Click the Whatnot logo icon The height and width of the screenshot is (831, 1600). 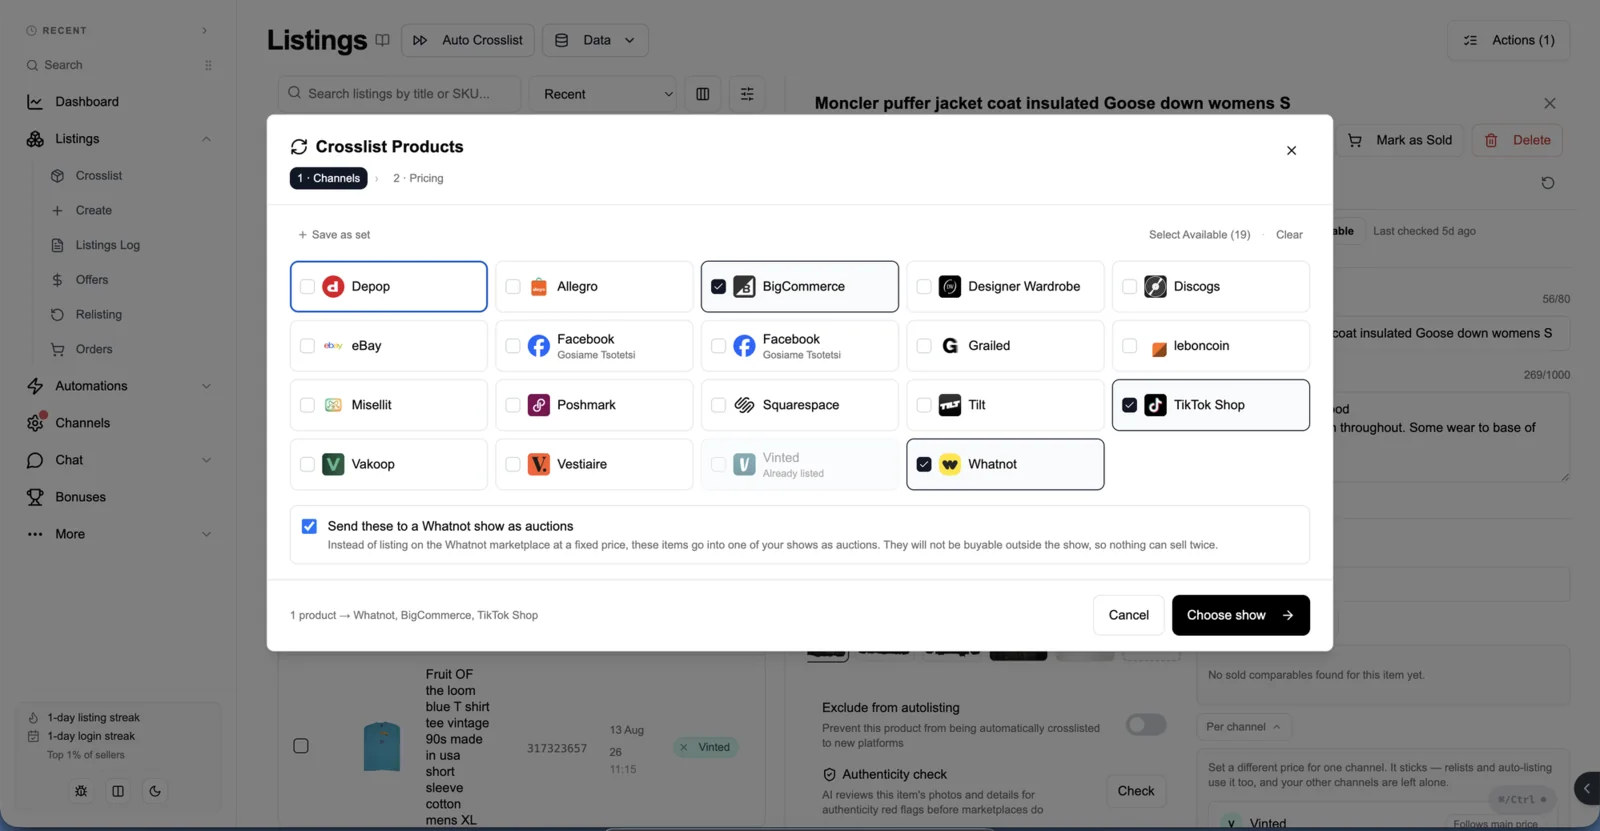950,464
